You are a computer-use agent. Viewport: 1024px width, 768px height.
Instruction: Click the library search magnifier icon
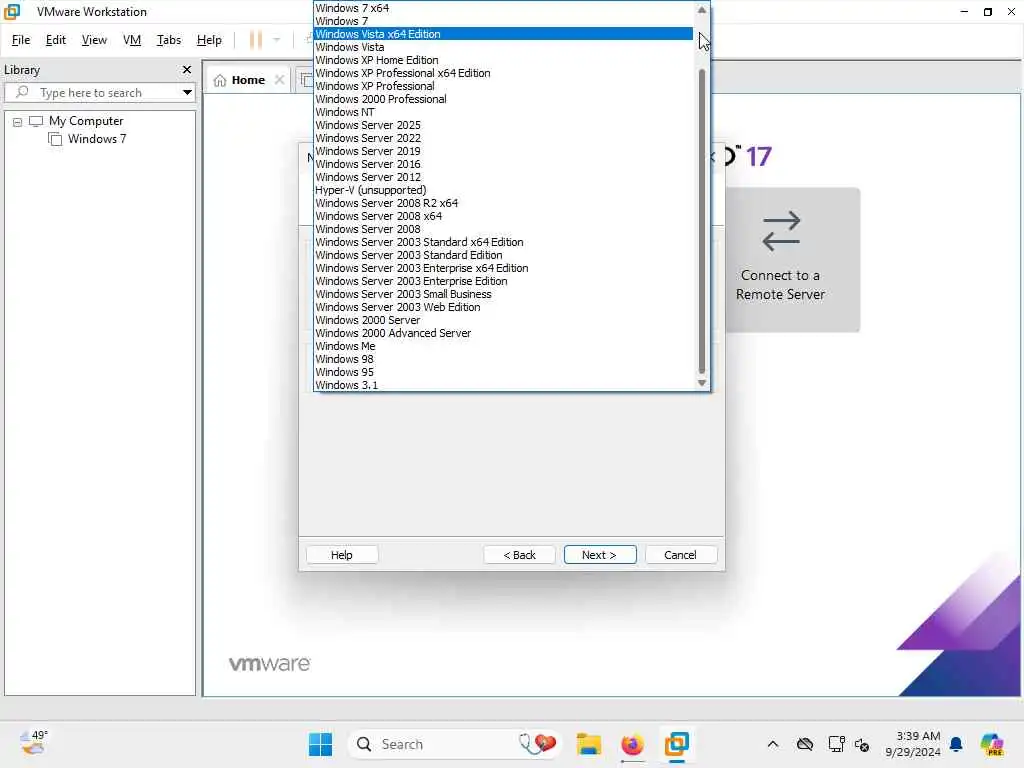tap(22, 92)
